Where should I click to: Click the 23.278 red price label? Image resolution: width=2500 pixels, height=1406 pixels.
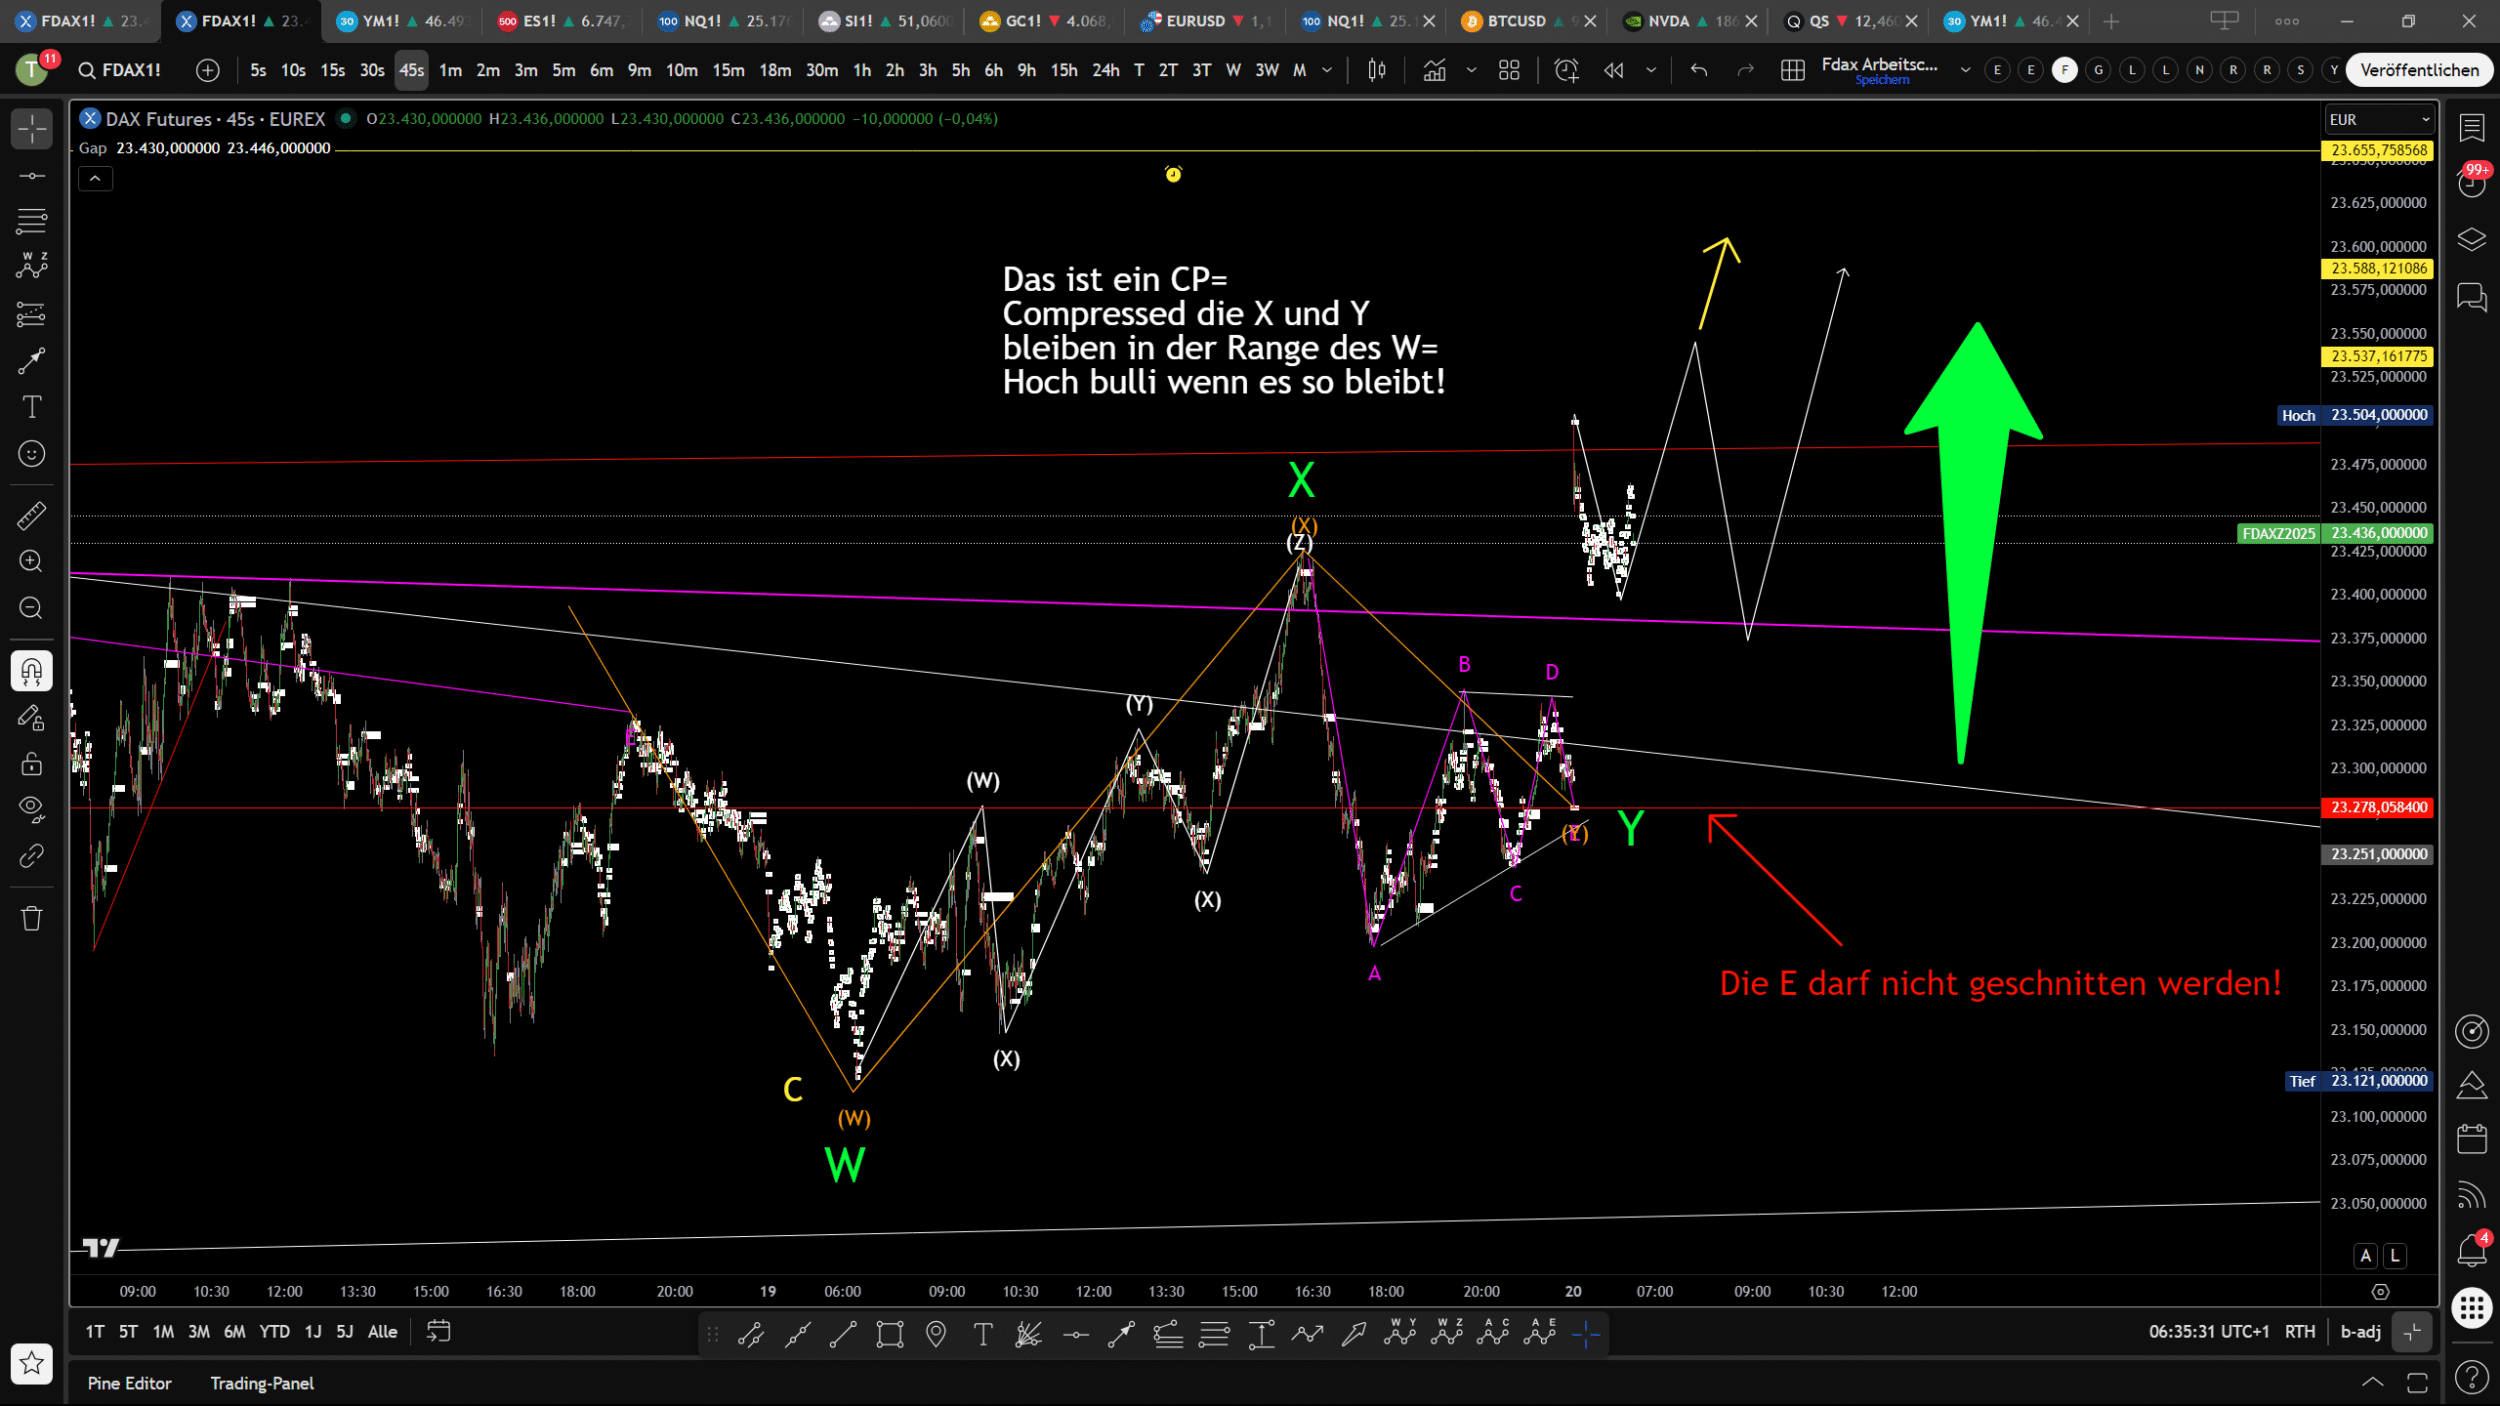tap(2377, 807)
